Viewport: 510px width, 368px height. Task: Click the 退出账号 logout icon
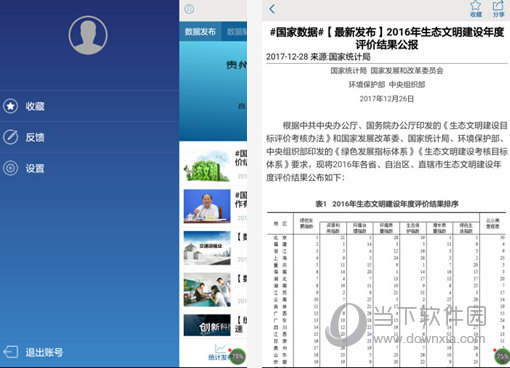11,352
